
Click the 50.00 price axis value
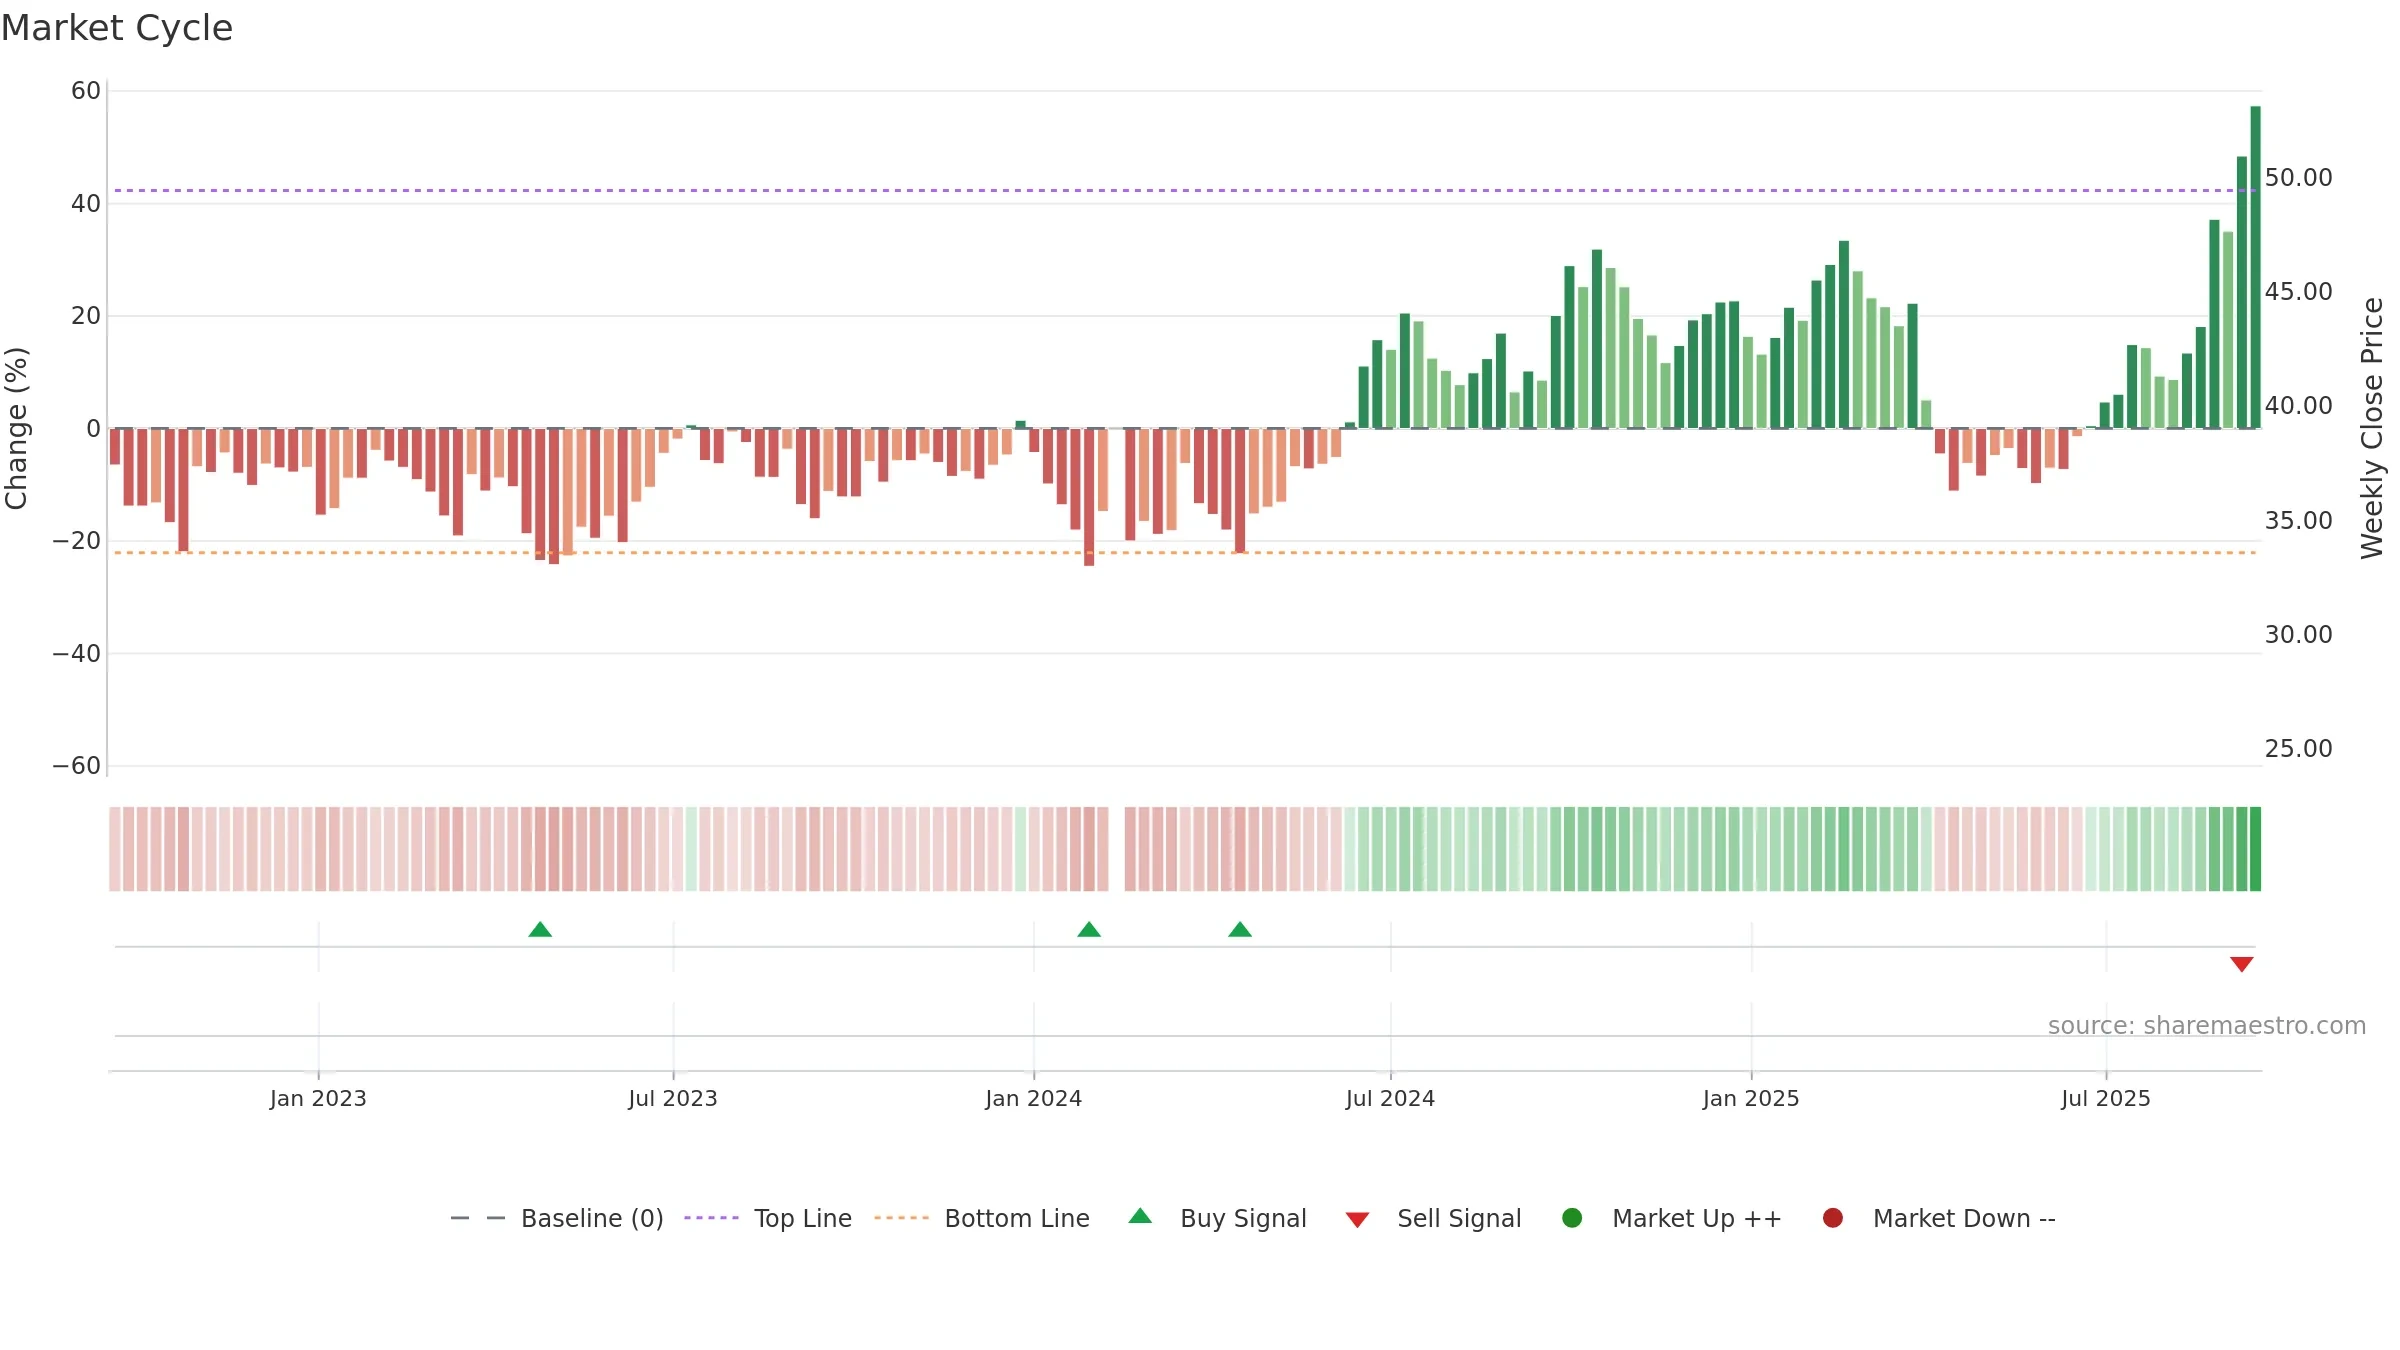tap(2299, 178)
